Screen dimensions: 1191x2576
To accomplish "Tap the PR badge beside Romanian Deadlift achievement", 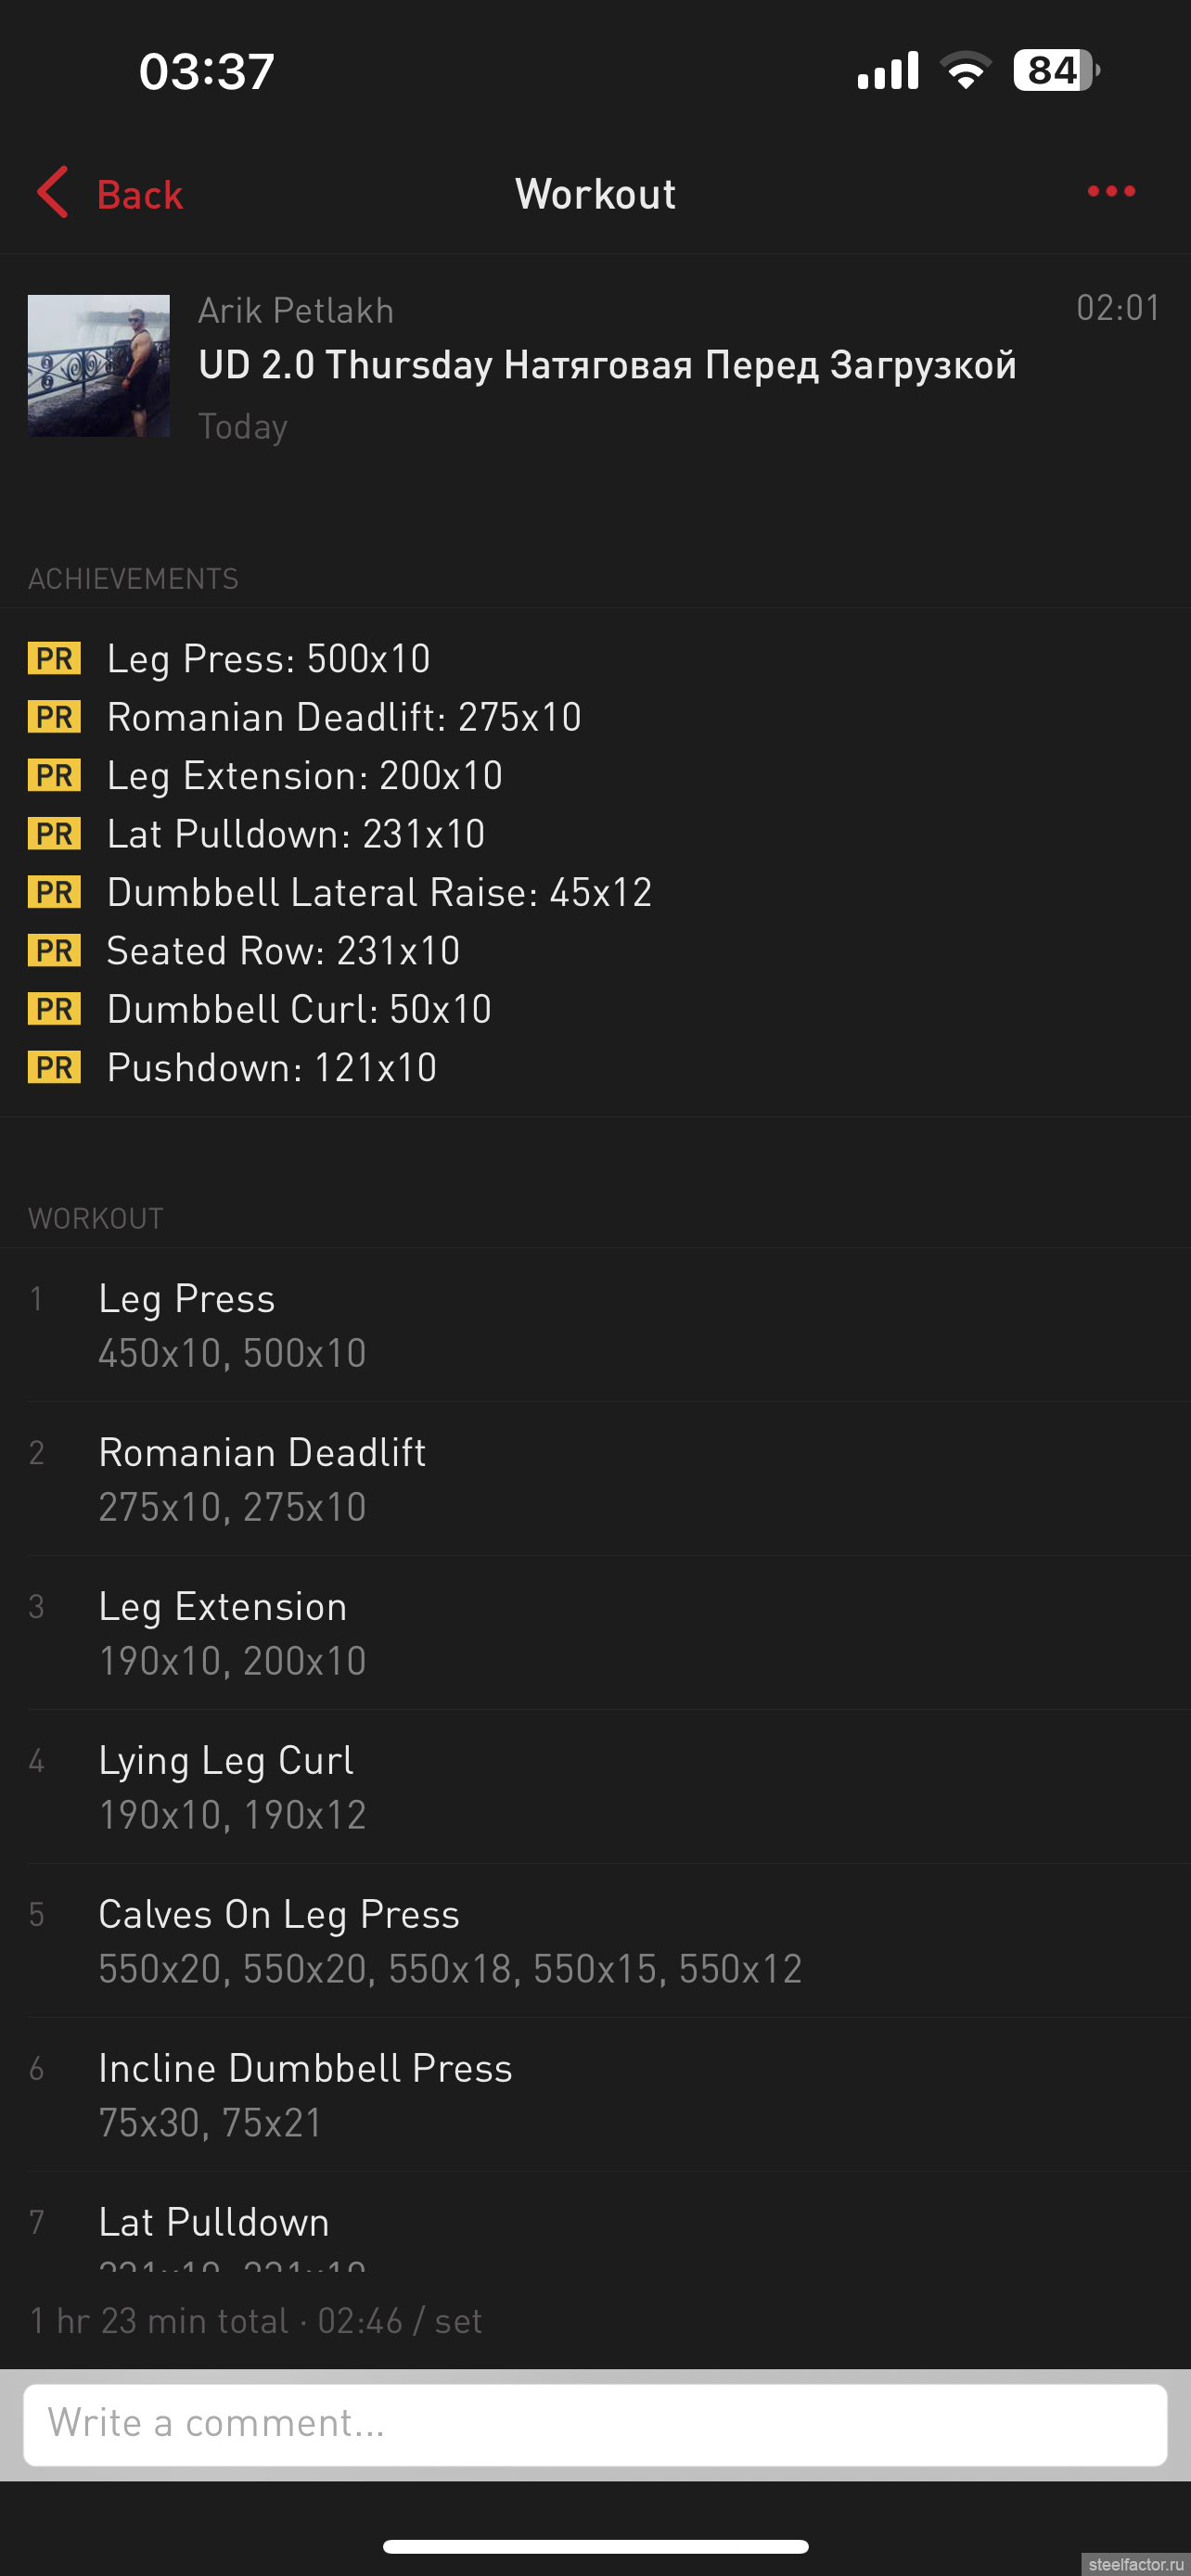I will 54,717.
